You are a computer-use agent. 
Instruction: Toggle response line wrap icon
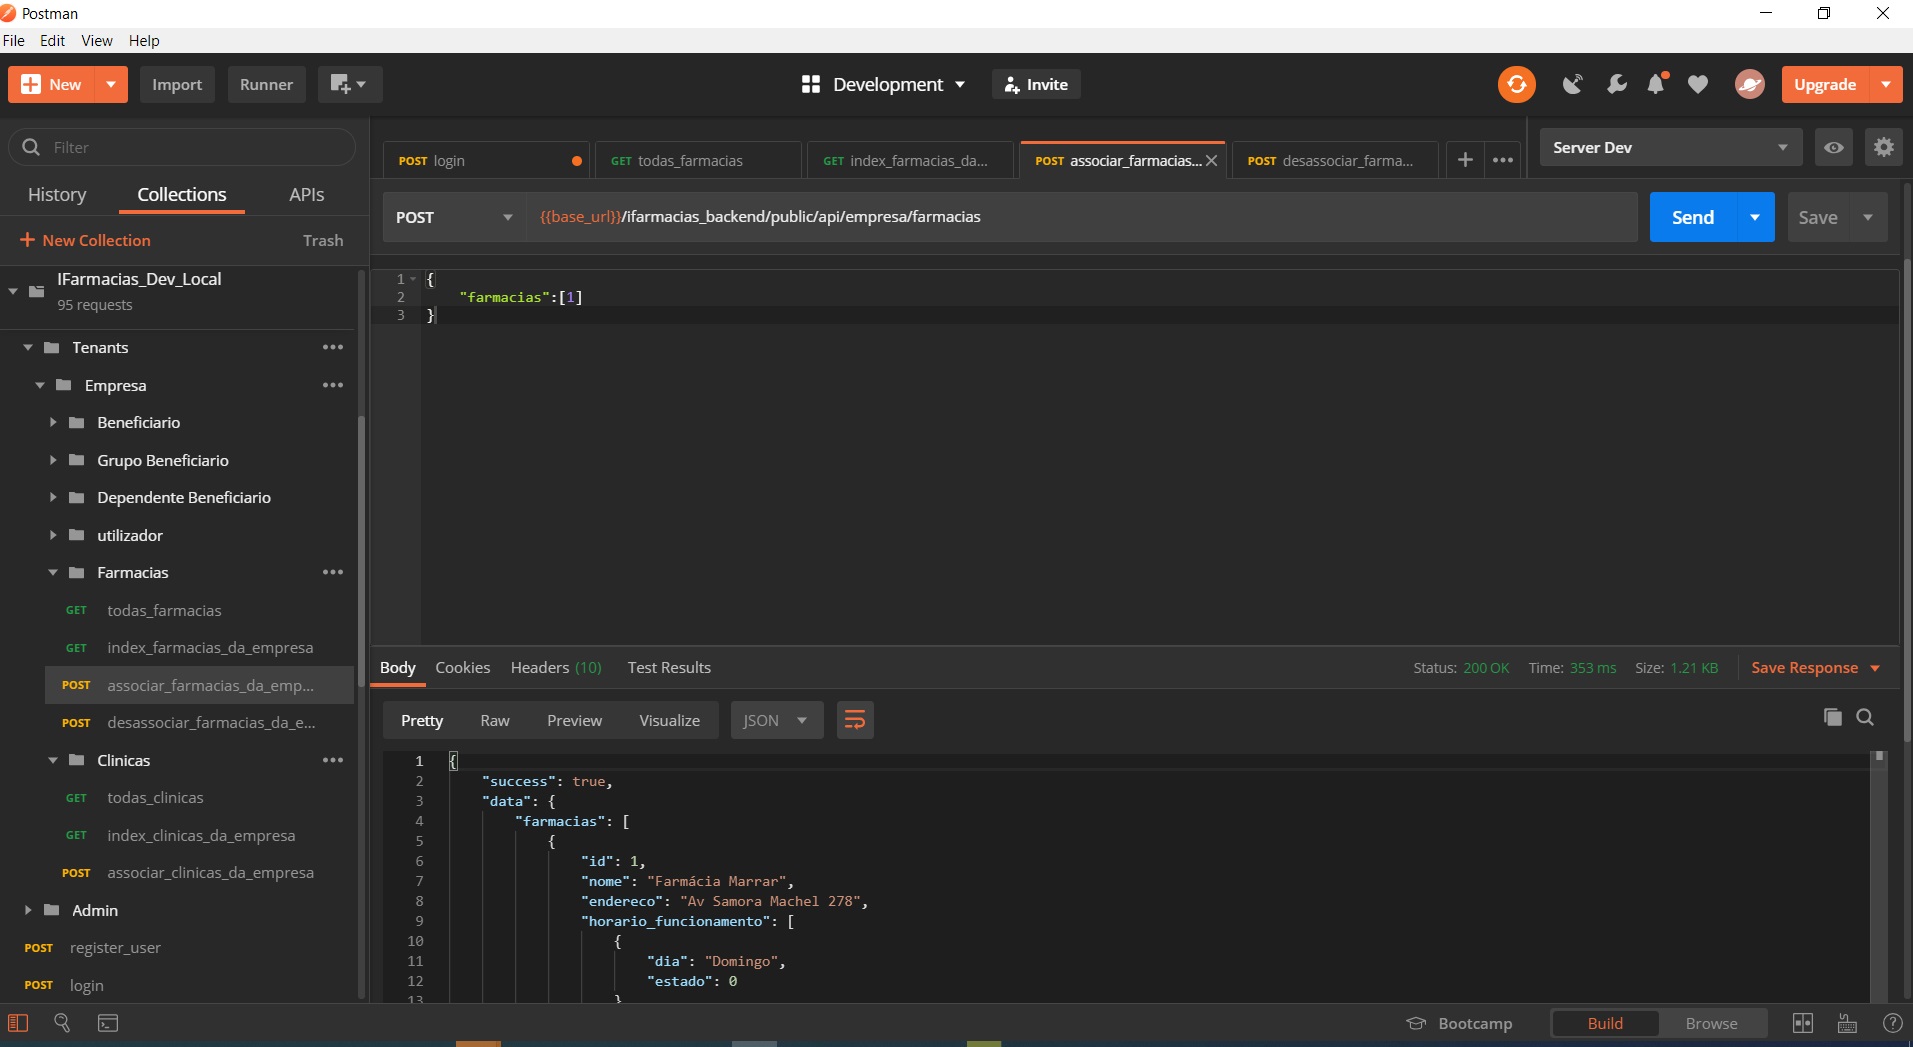pyautogui.click(x=855, y=720)
